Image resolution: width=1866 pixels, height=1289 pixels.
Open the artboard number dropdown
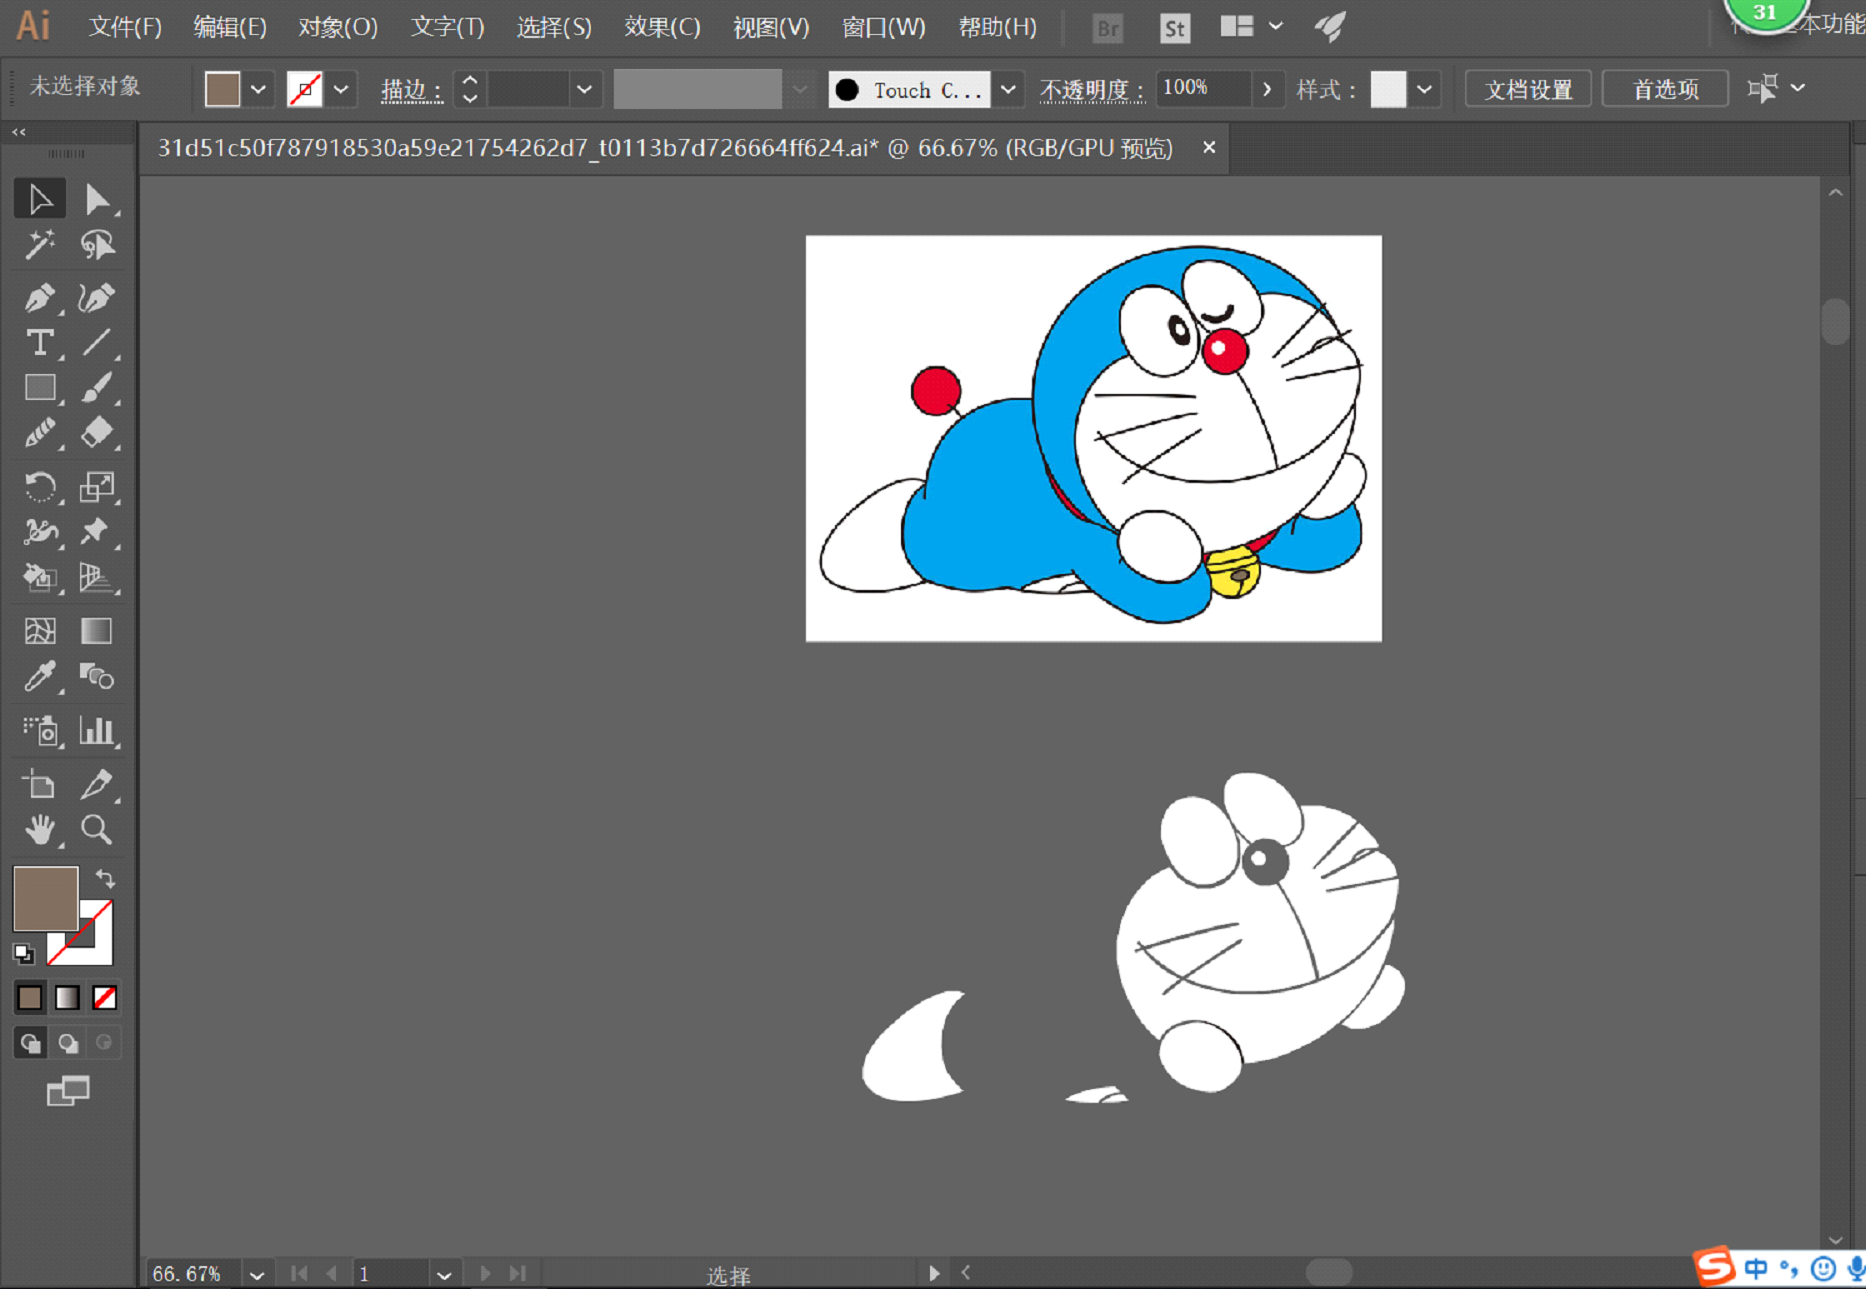click(444, 1274)
